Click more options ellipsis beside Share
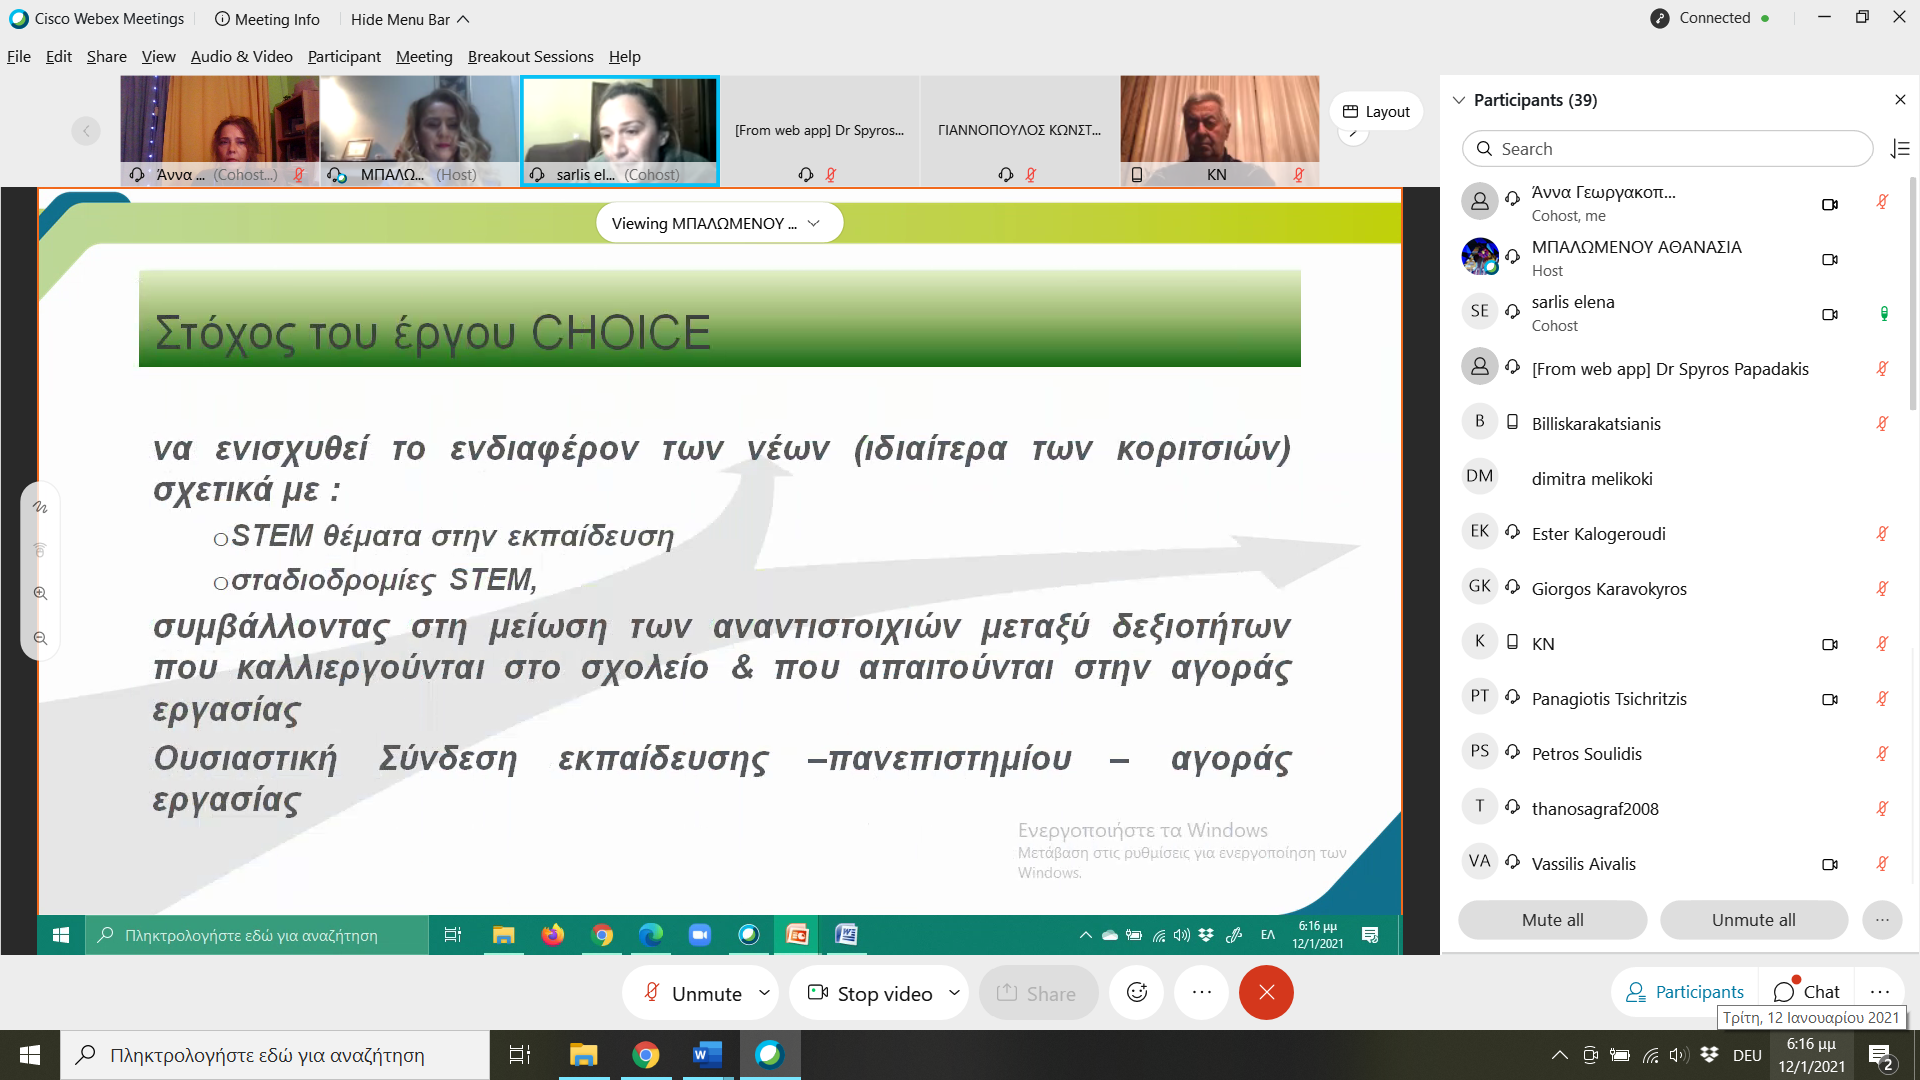This screenshot has width=1920, height=1080. (x=1201, y=992)
